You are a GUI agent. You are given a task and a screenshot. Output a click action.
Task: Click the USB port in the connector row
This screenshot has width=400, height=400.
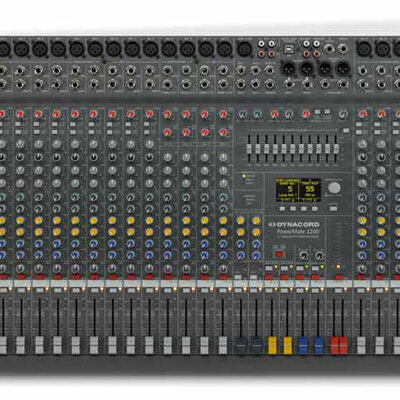288,49
